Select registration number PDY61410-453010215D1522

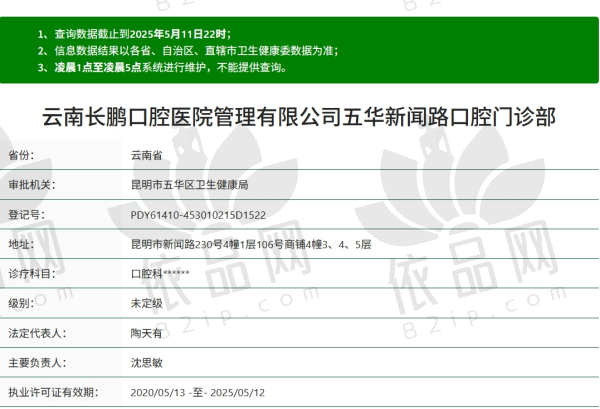pyautogui.click(x=198, y=215)
